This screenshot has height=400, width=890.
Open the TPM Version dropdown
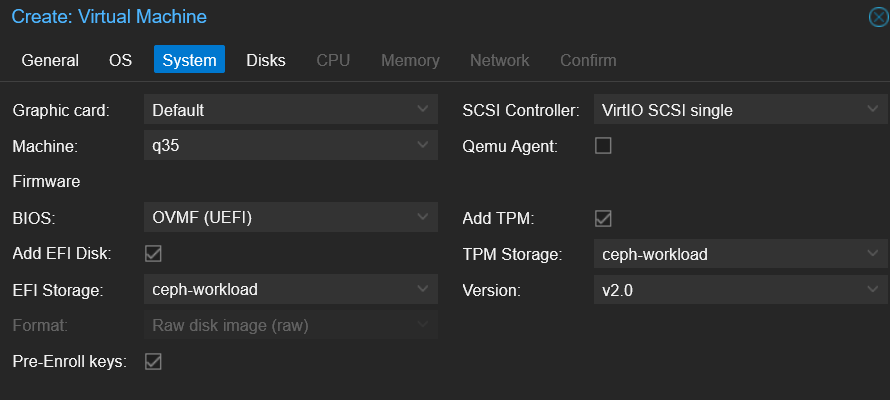[872, 290]
